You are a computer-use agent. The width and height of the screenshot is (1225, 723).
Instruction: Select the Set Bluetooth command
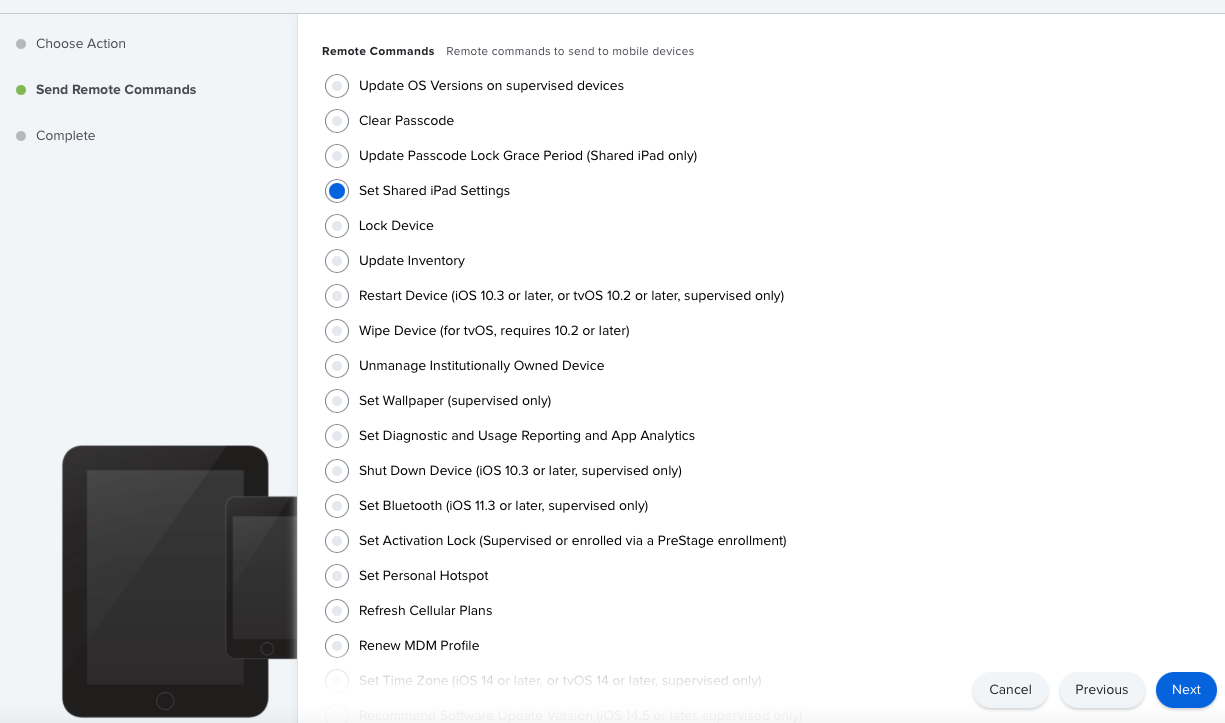337,505
